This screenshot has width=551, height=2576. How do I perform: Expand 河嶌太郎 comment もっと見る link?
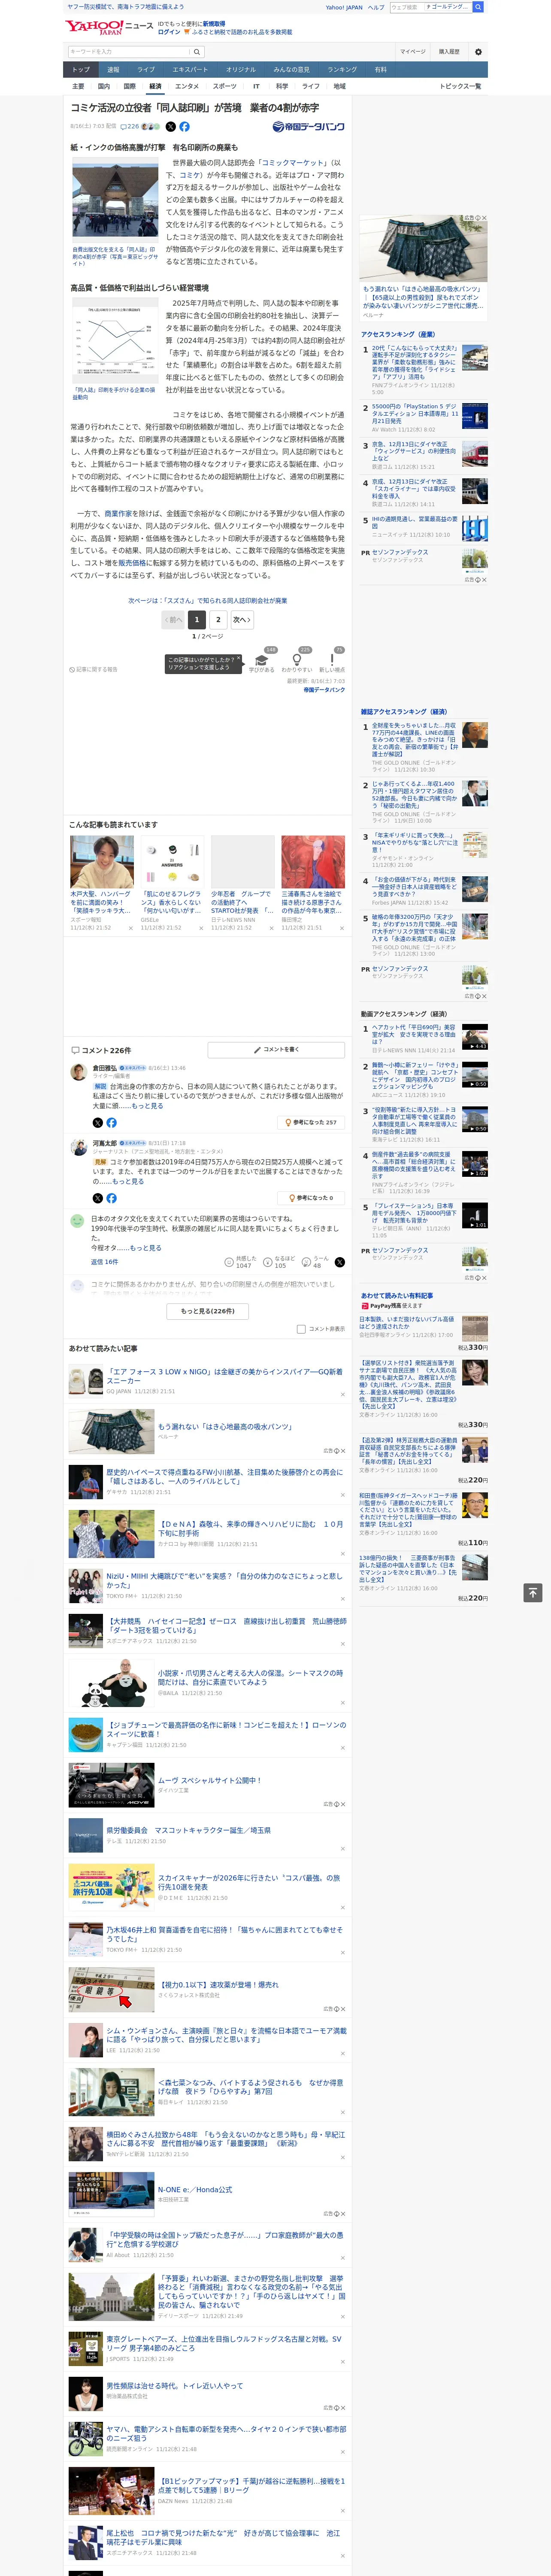point(127,1181)
